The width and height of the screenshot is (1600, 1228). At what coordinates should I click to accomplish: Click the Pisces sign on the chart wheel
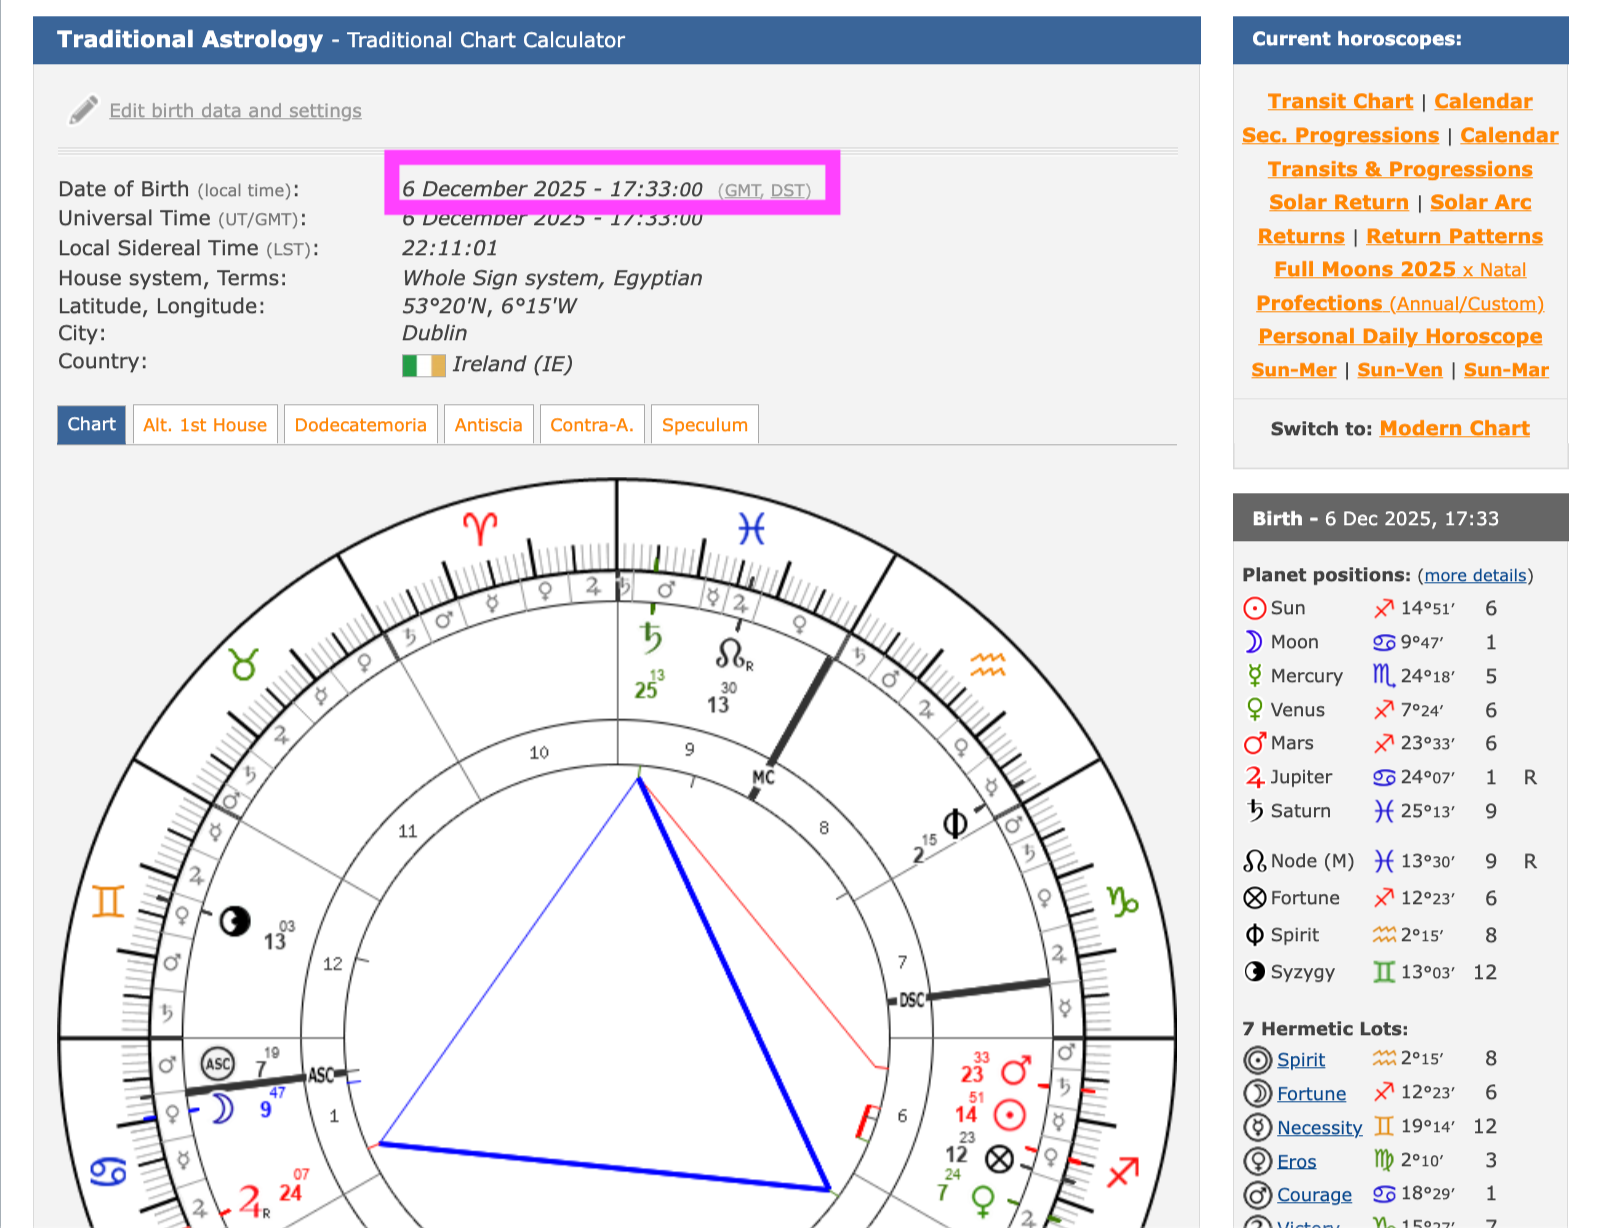click(751, 527)
